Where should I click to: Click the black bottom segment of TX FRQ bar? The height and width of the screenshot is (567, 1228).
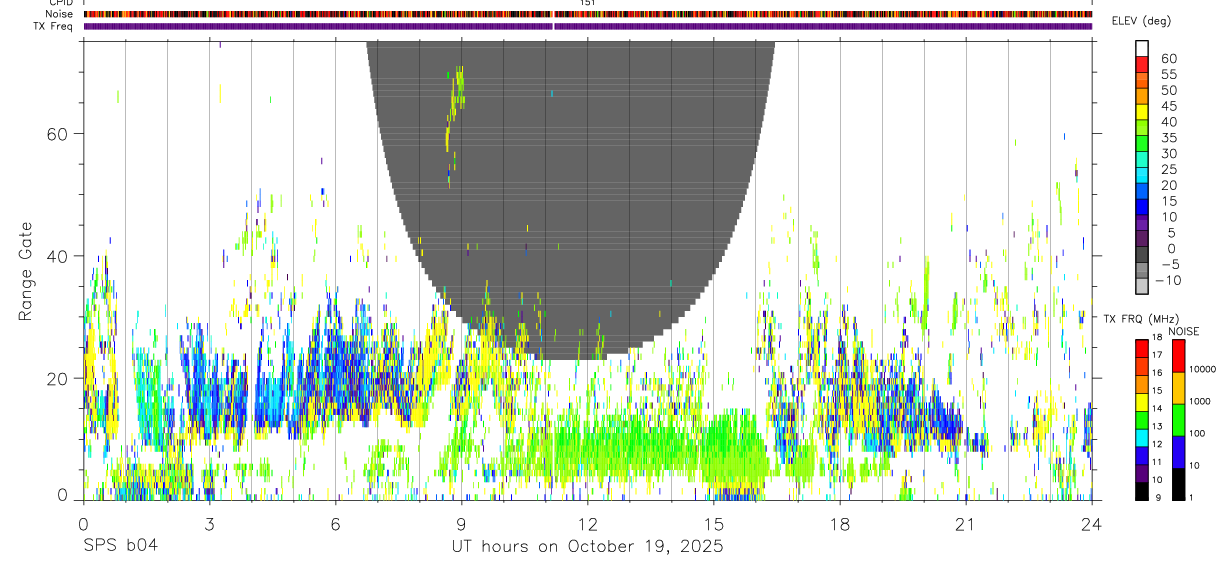click(x=1141, y=490)
